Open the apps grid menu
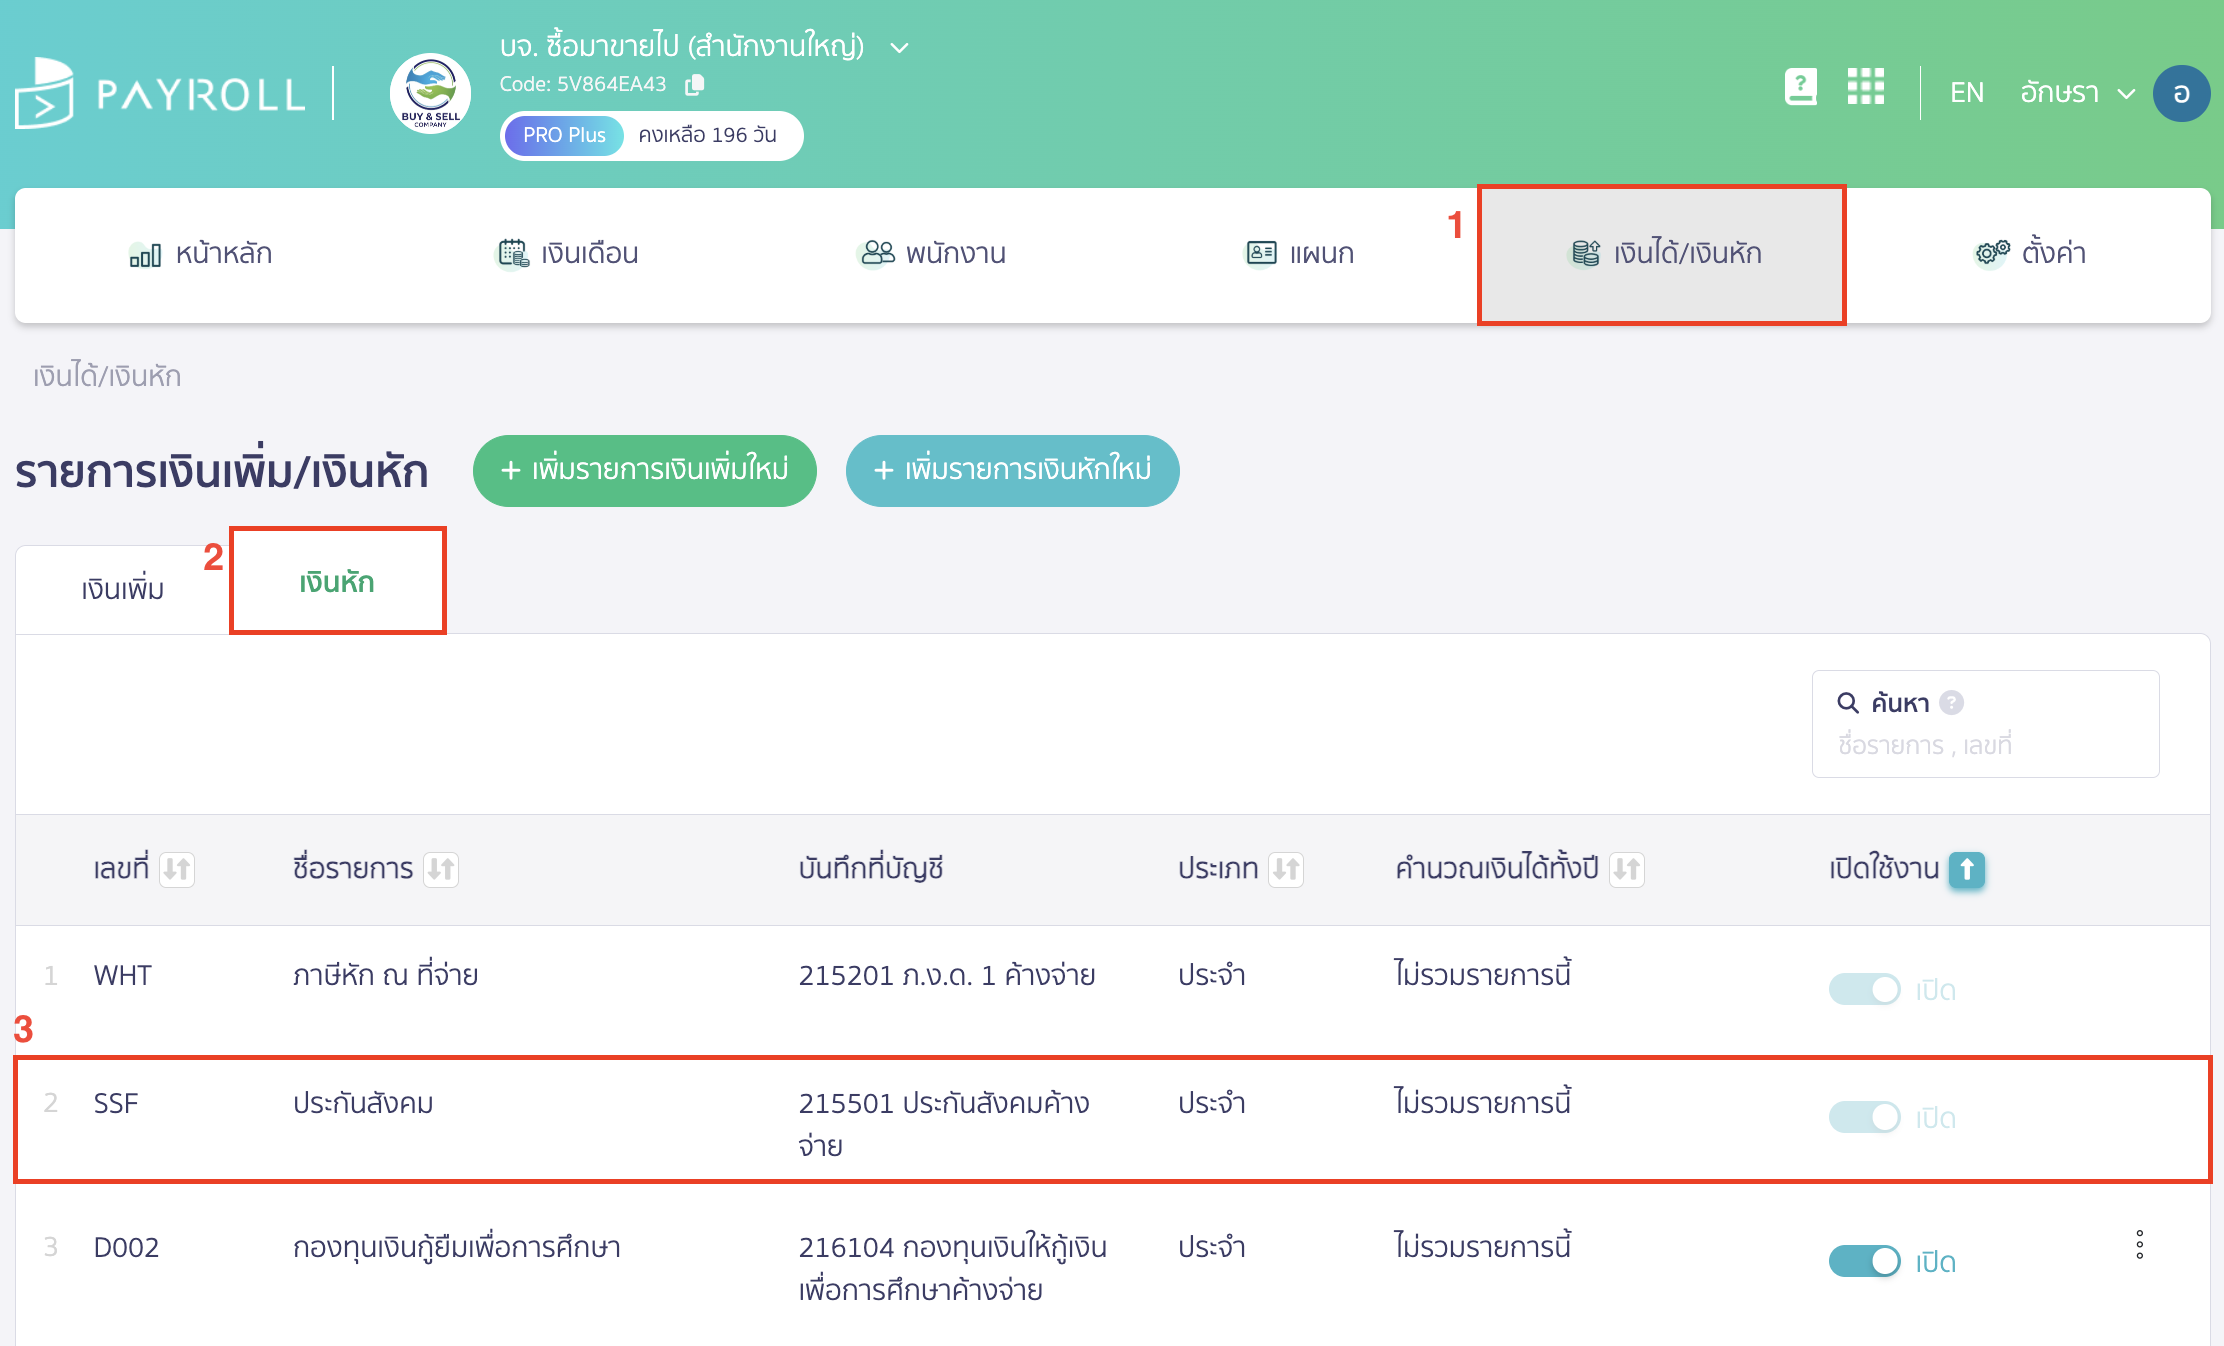 click(1865, 88)
